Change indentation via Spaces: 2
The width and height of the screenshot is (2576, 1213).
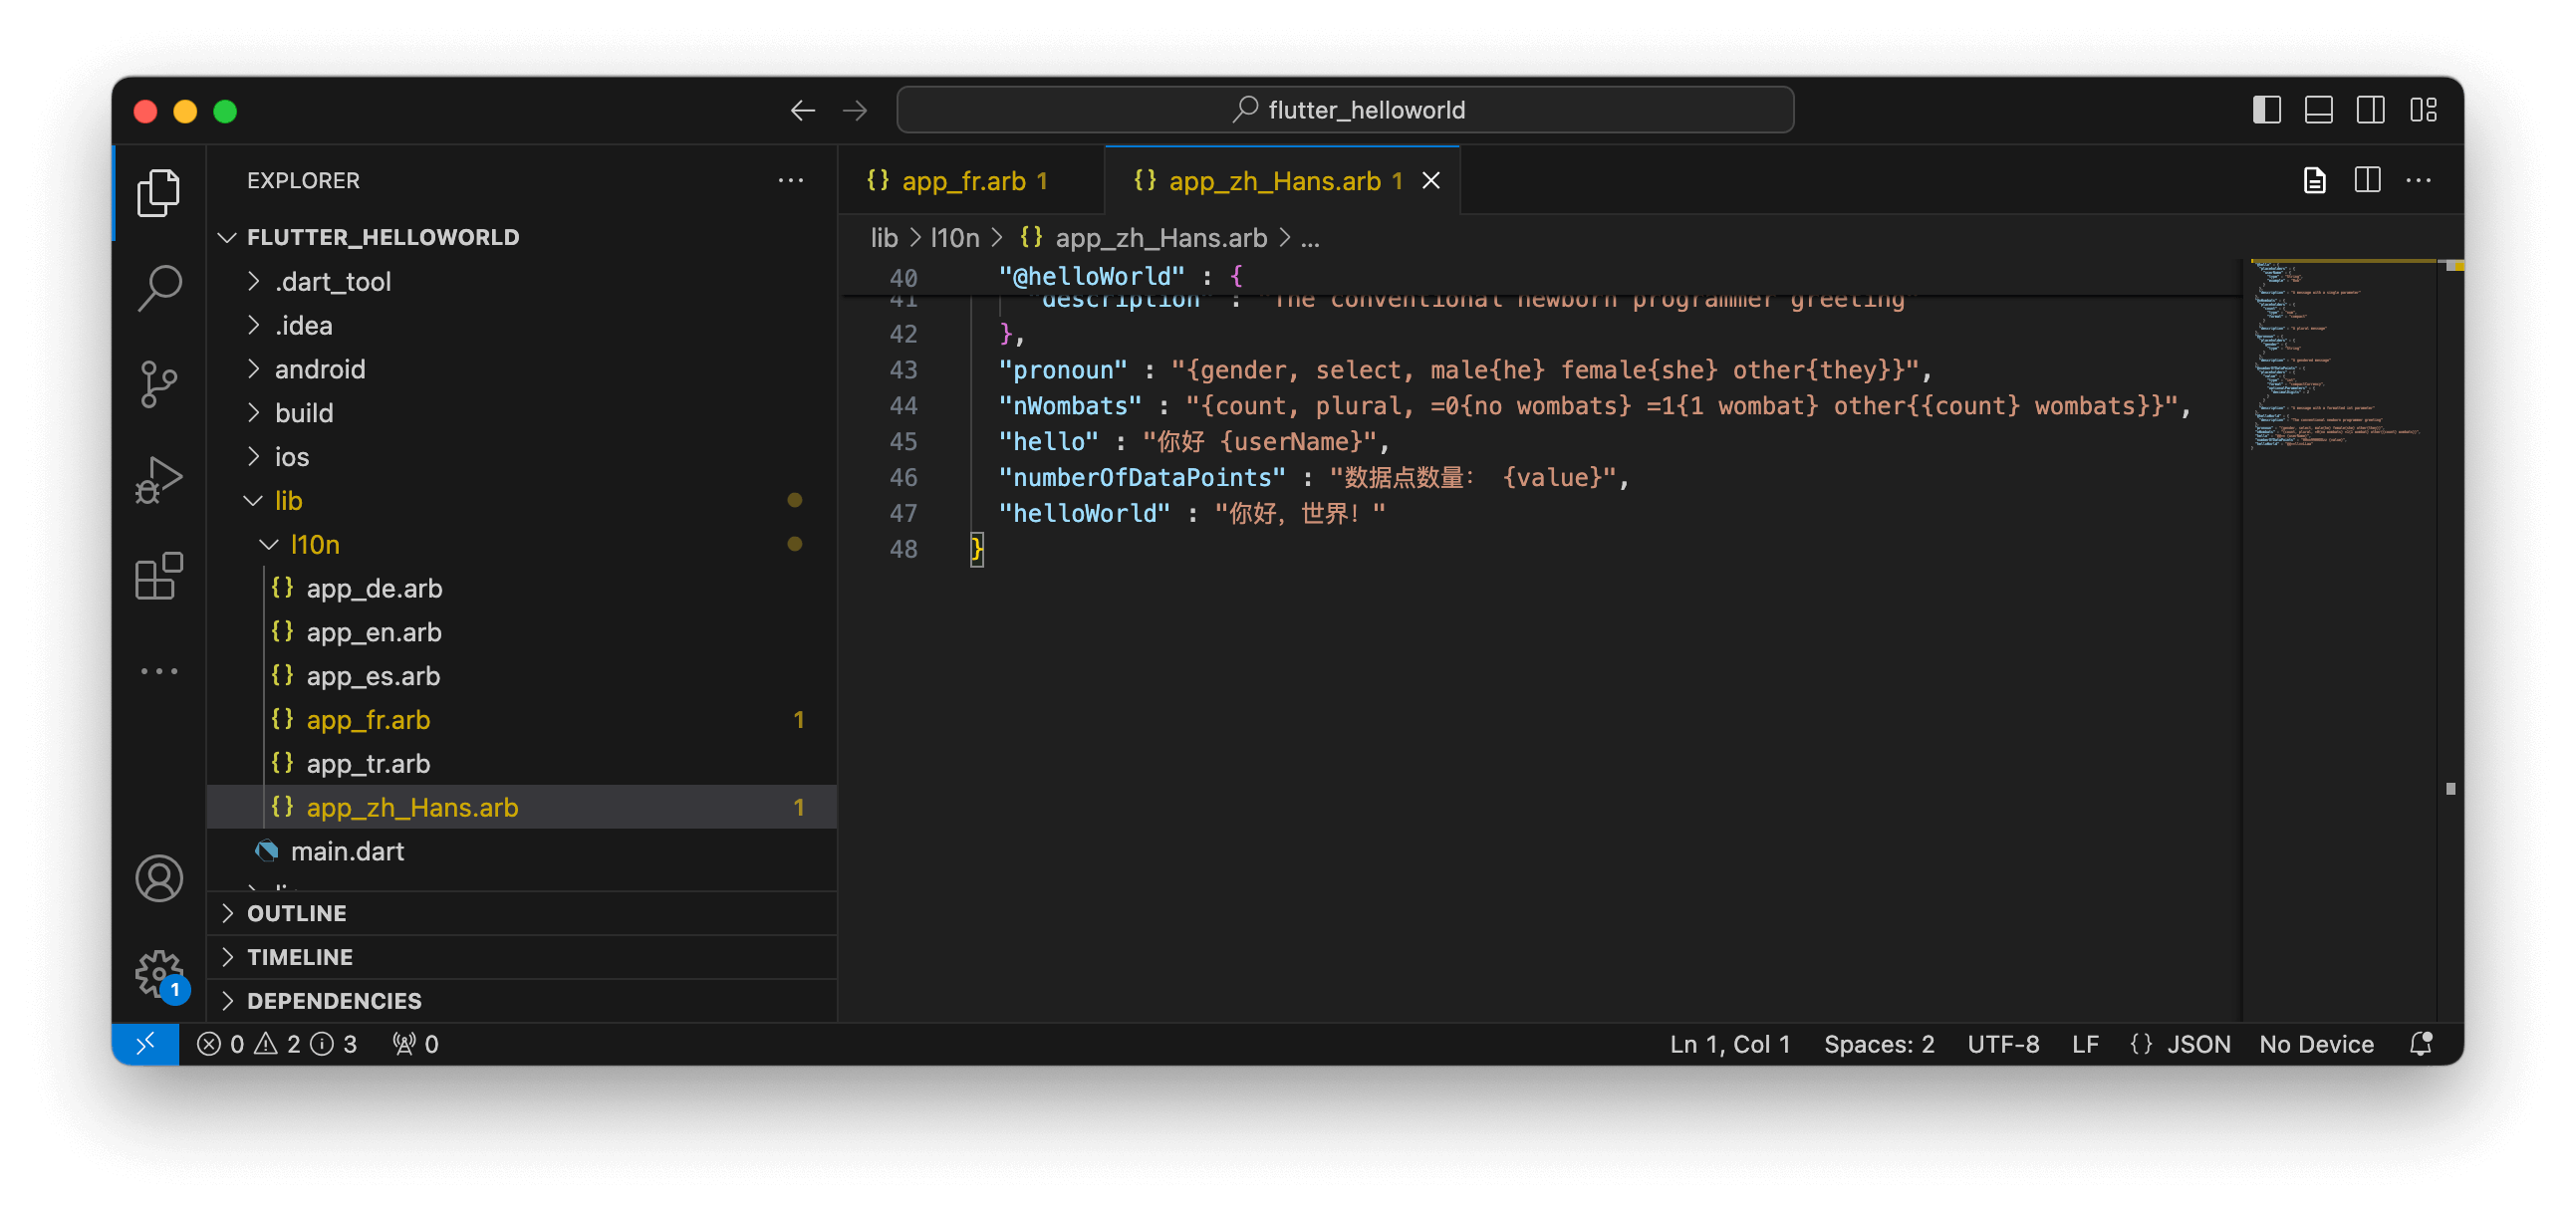(1879, 1043)
